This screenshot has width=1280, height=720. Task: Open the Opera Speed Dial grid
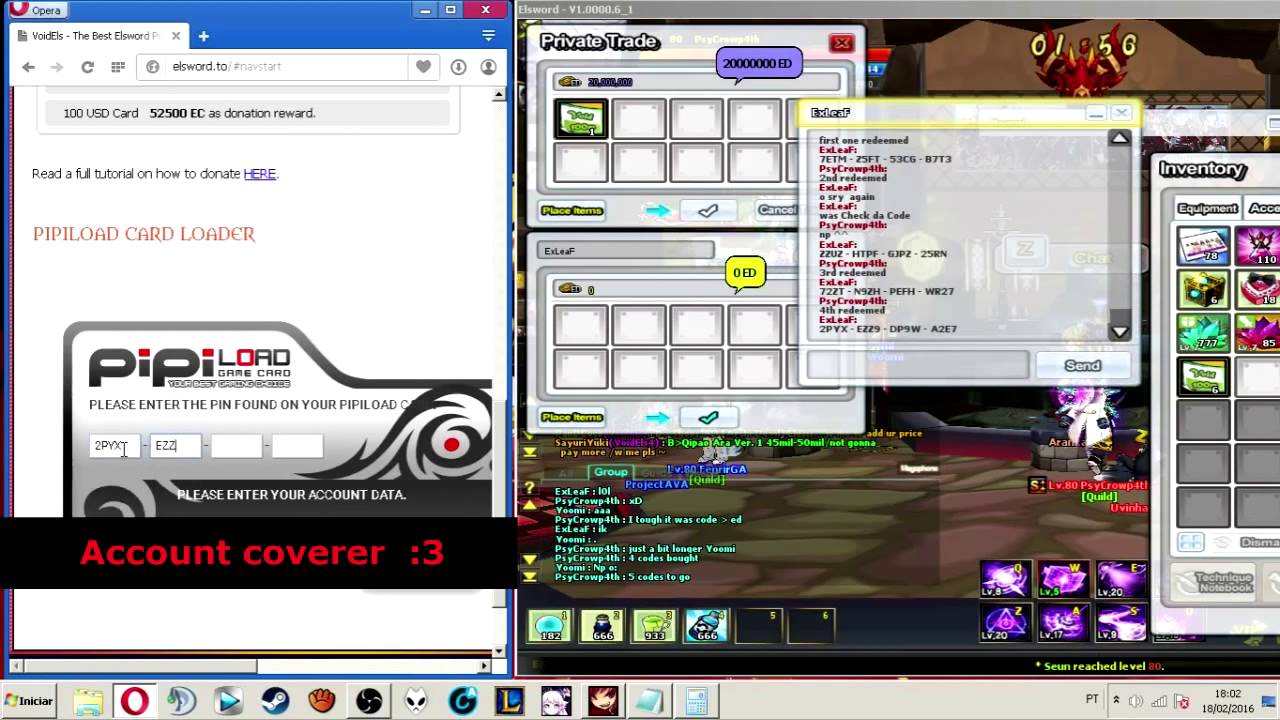(118, 67)
